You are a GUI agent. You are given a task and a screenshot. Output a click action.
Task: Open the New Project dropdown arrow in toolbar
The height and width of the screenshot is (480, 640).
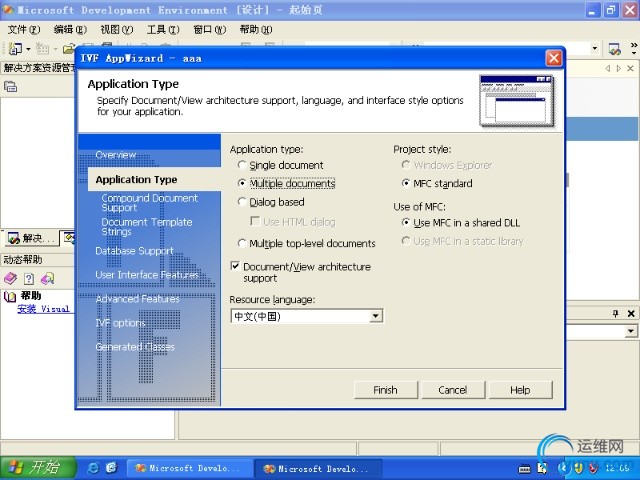[x=28, y=49]
